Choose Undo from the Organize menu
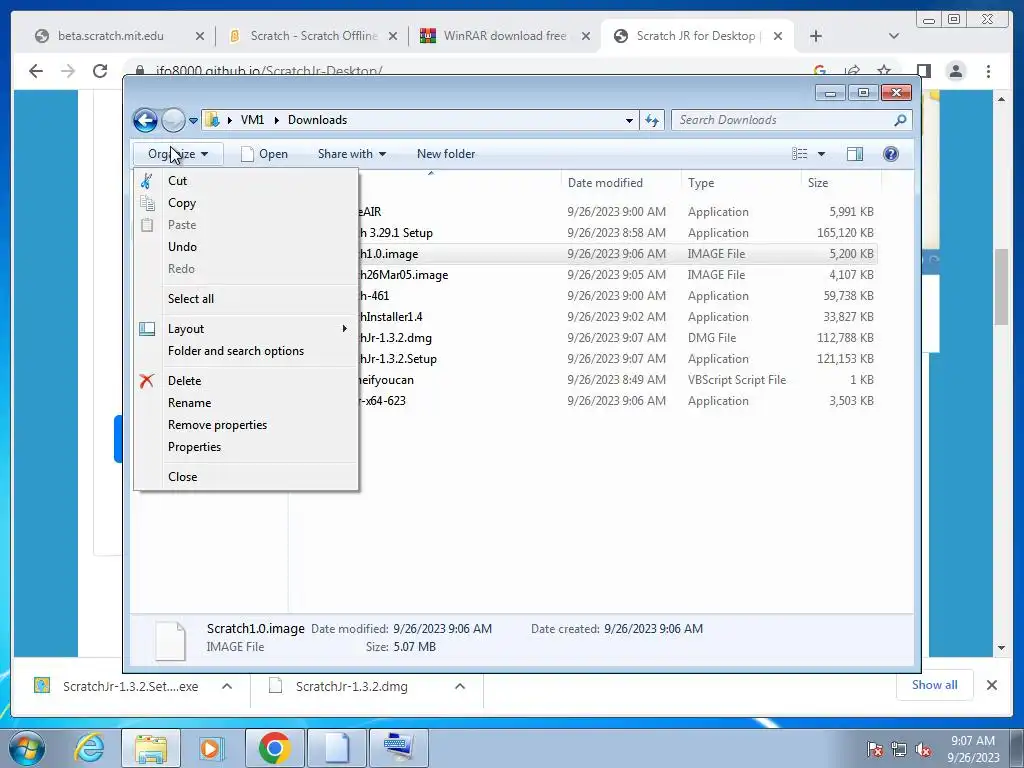1024x768 pixels. pos(246,247)
